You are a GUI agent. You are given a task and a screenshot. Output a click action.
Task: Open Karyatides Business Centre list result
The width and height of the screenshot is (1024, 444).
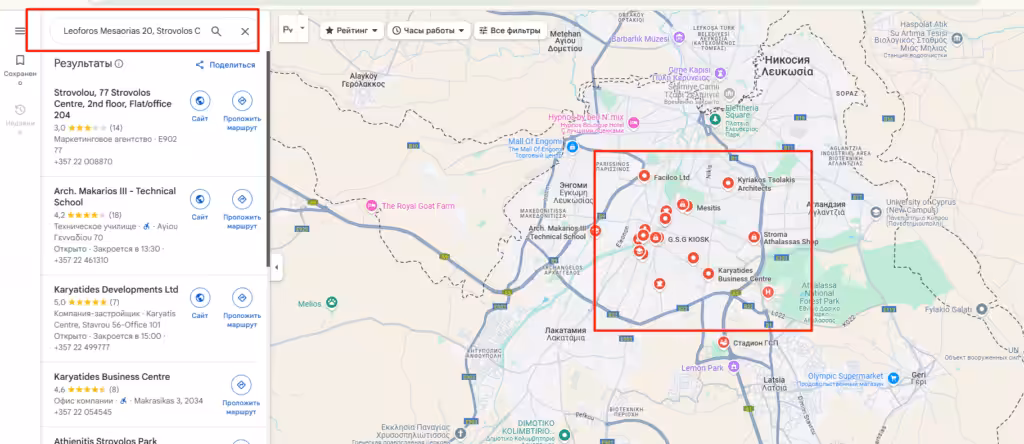point(112,377)
